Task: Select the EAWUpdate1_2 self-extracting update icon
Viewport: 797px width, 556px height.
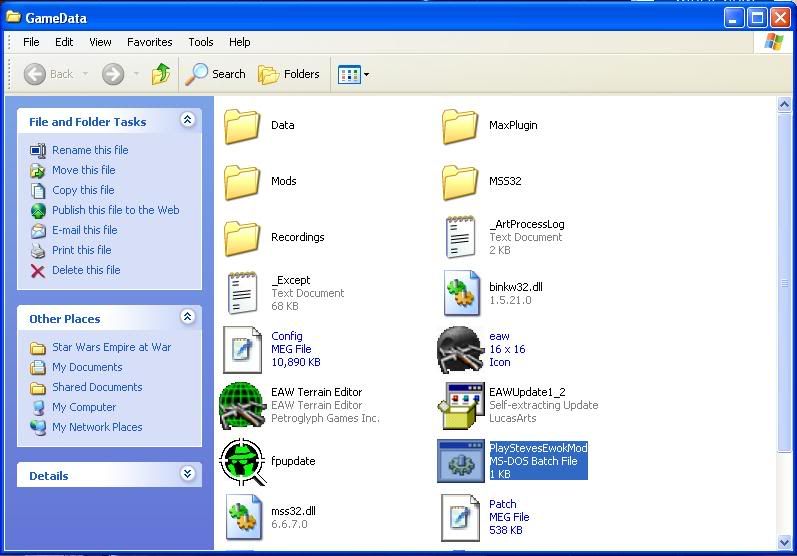Action: (x=460, y=405)
